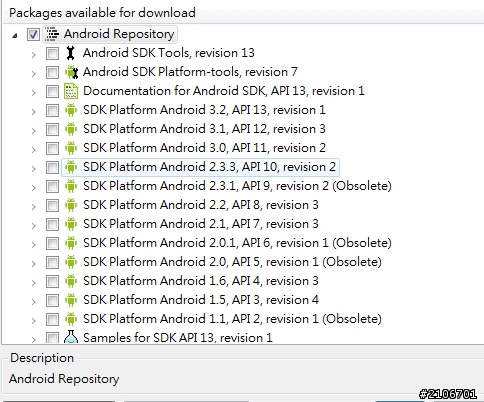Select SDK Platform Android 2.3.1 API 9 (Obsolete) item
The height and width of the screenshot is (402, 484).
pos(237,186)
